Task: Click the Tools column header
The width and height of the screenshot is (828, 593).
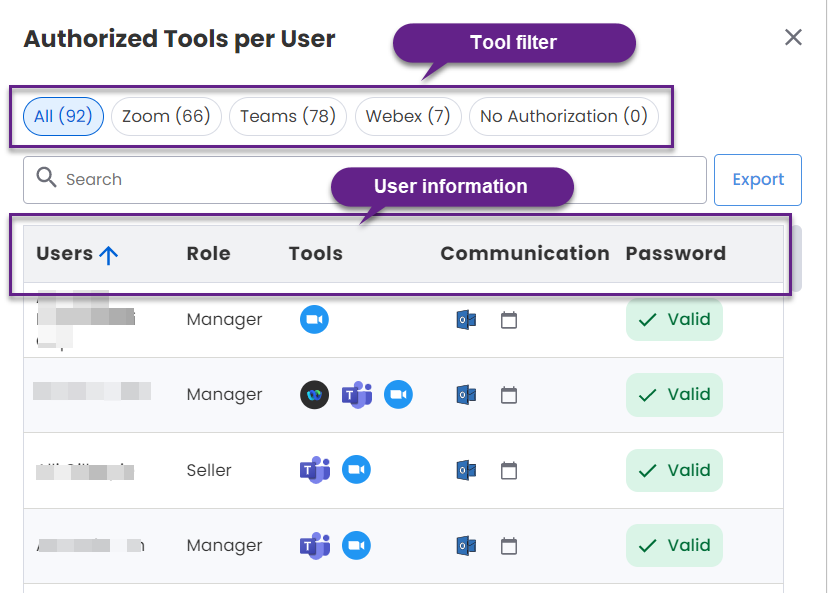Action: tap(316, 254)
